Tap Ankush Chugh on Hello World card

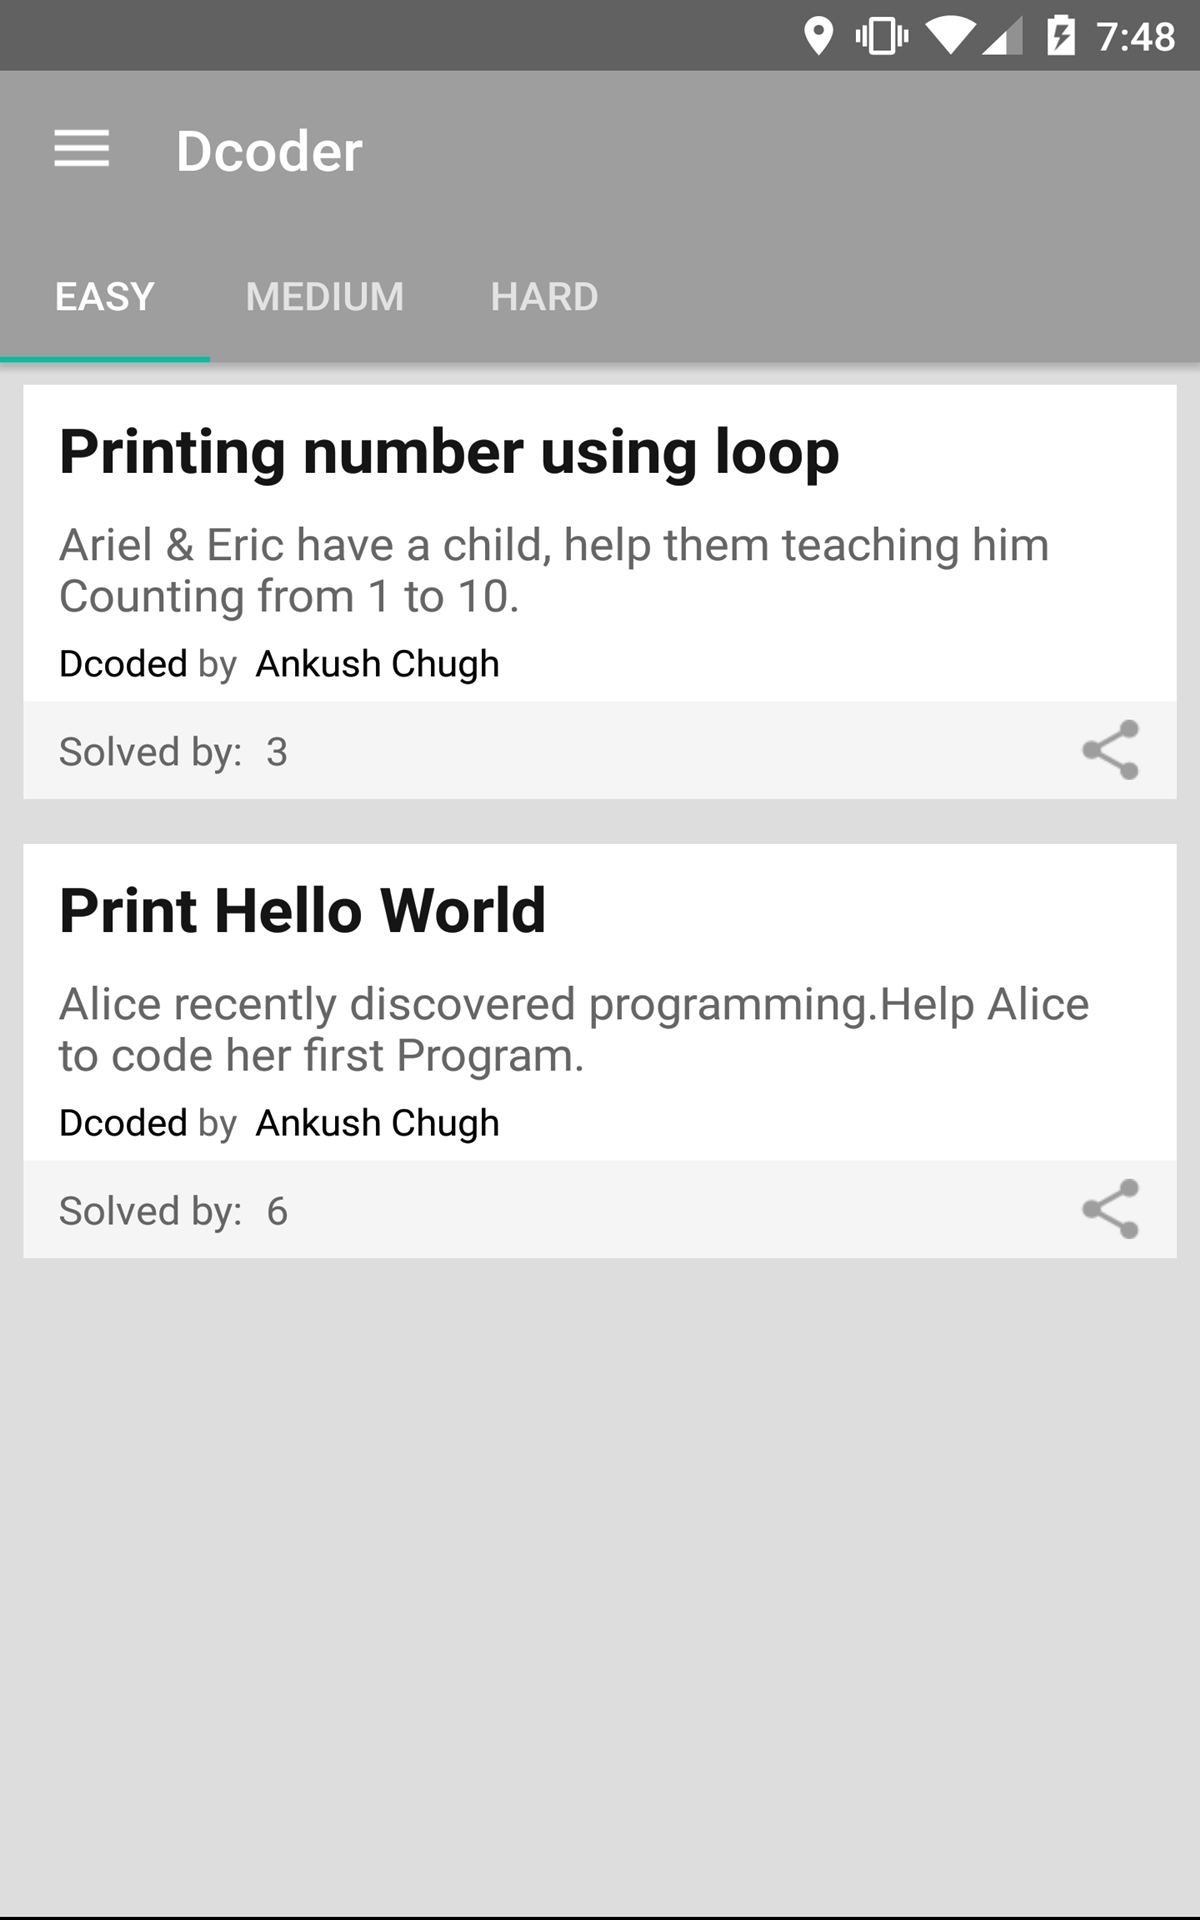(377, 1123)
